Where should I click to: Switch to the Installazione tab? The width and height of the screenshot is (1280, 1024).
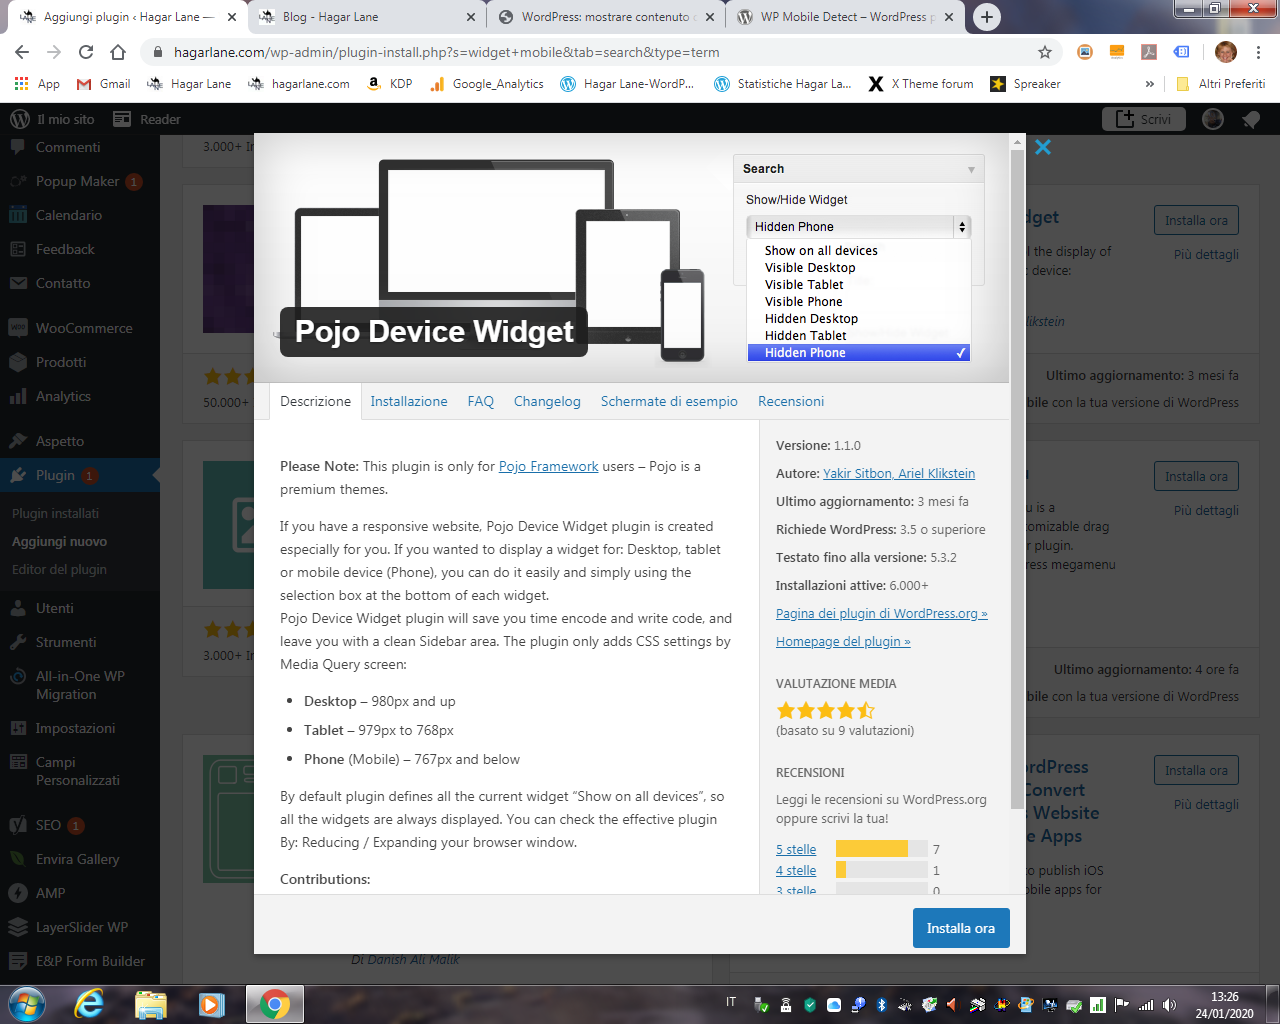(x=409, y=401)
